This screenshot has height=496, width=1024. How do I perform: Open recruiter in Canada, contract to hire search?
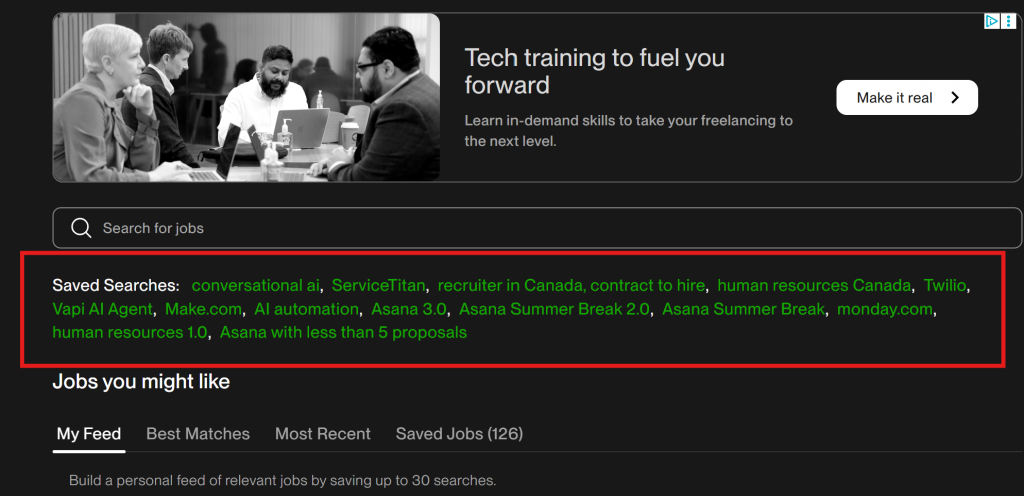571,286
